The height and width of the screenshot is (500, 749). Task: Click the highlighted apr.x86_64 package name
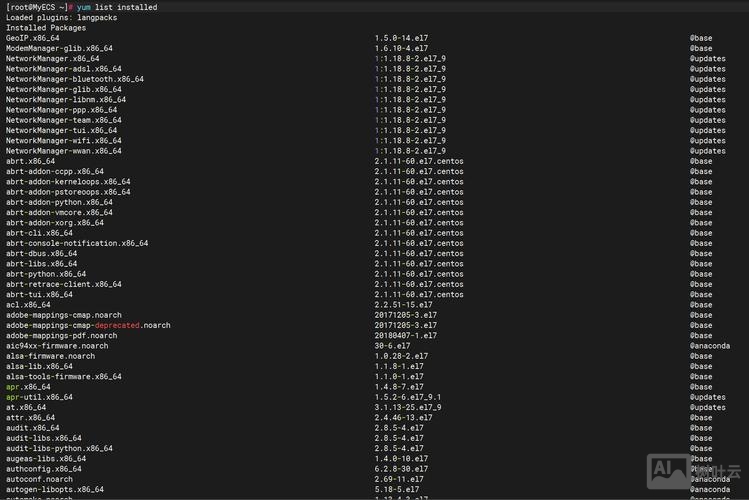click(28, 387)
